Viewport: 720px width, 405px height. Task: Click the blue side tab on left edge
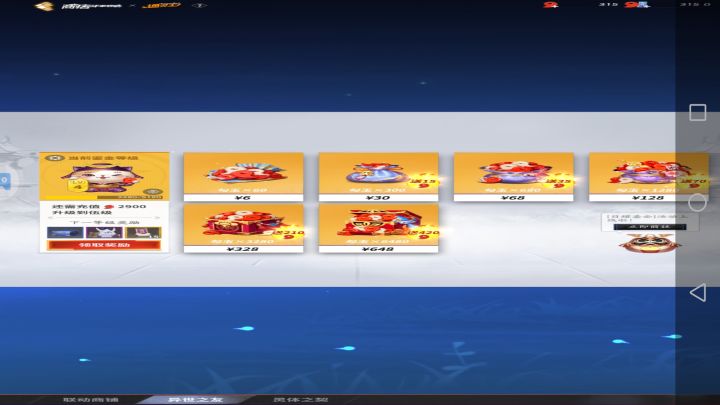tap(4, 180)
